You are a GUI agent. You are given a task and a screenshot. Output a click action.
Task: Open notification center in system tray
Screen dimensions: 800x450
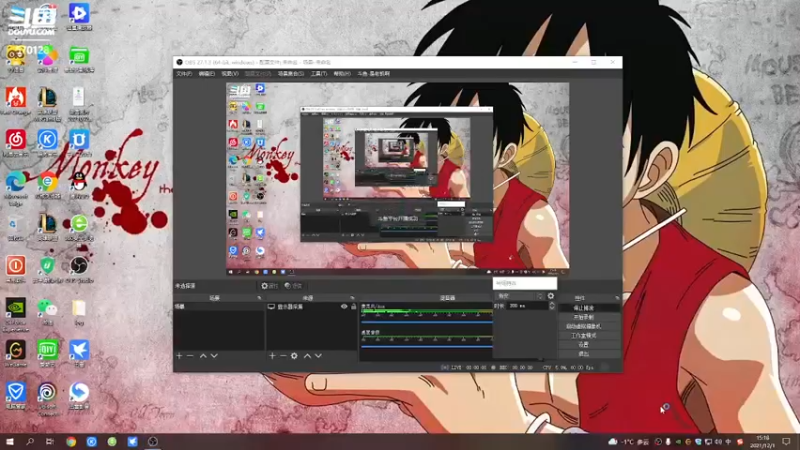coord(787,441)
